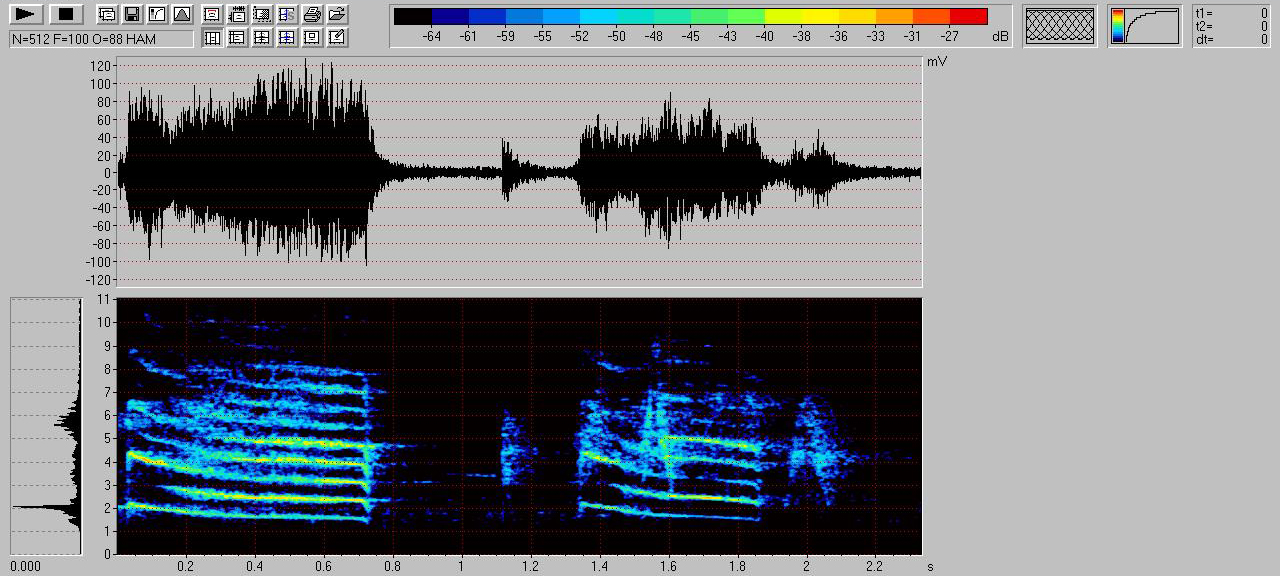Click the icon with red curve display

[x=212, y=14]
